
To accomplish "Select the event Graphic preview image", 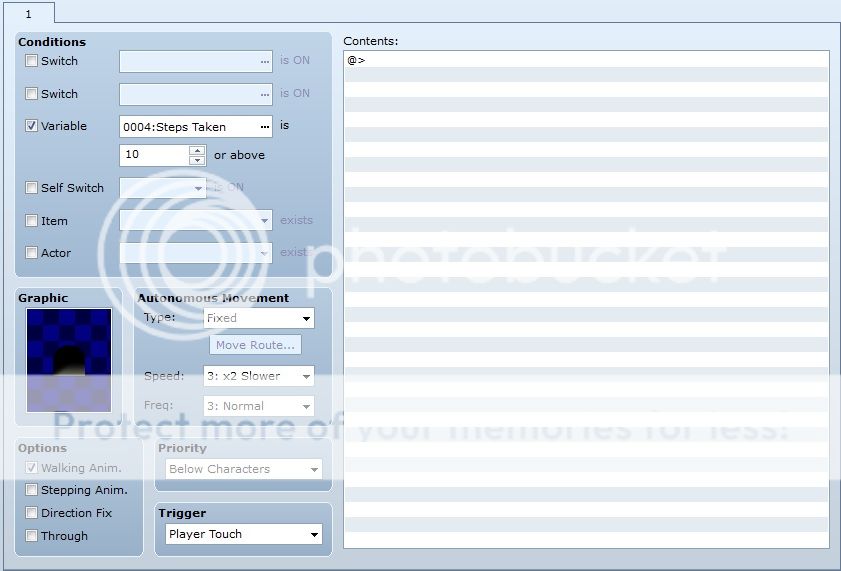I will (69, 360).
